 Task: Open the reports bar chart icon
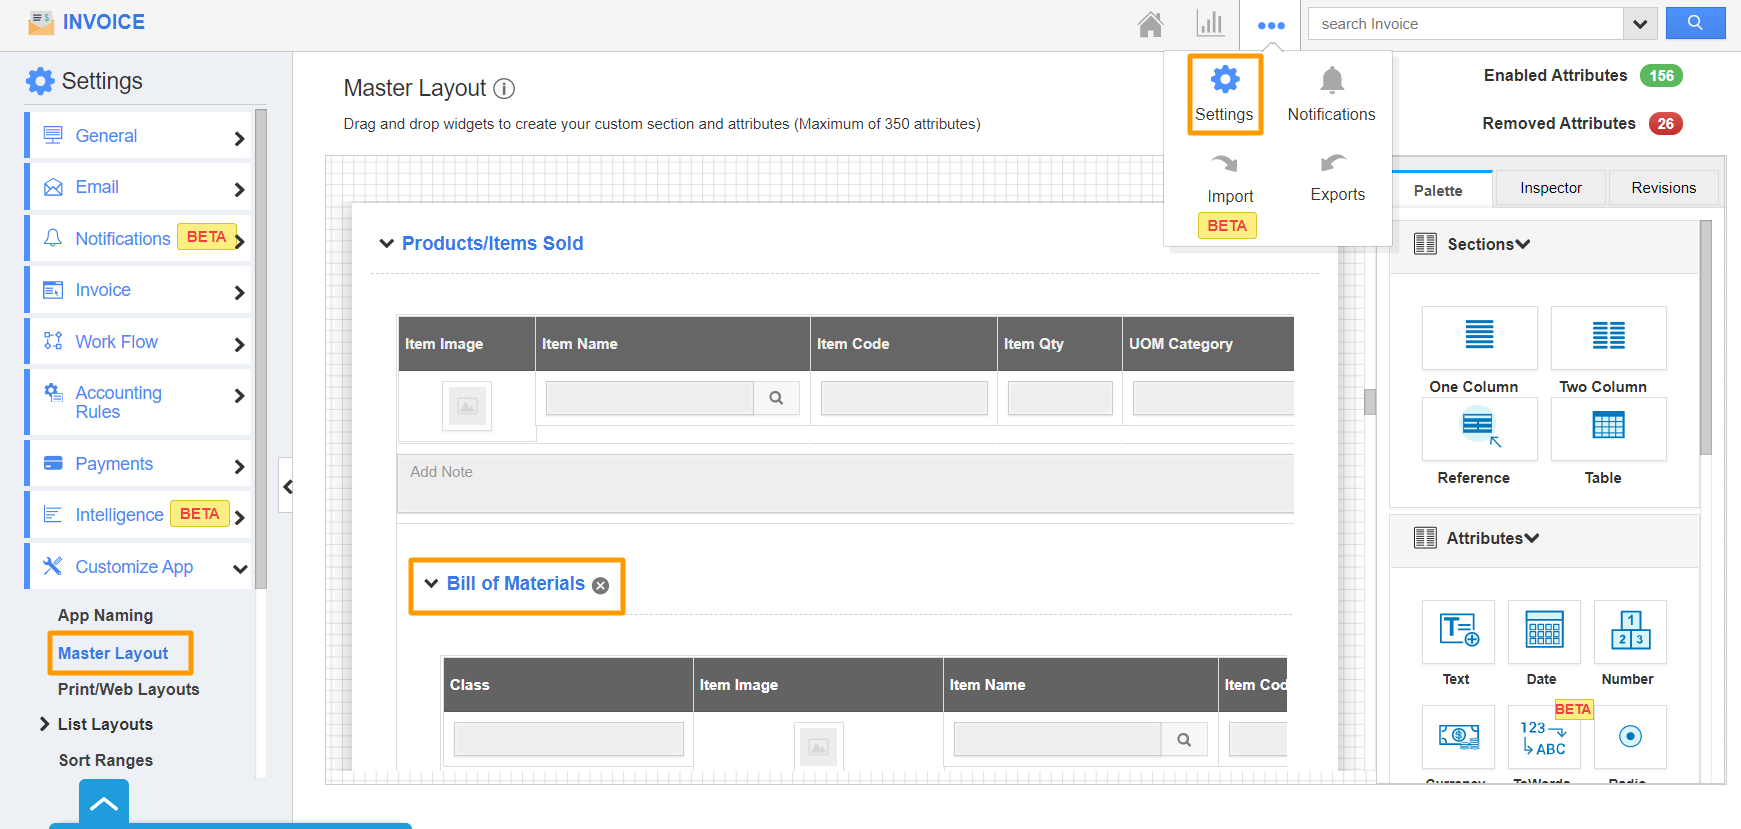(x=1210, y=24)
